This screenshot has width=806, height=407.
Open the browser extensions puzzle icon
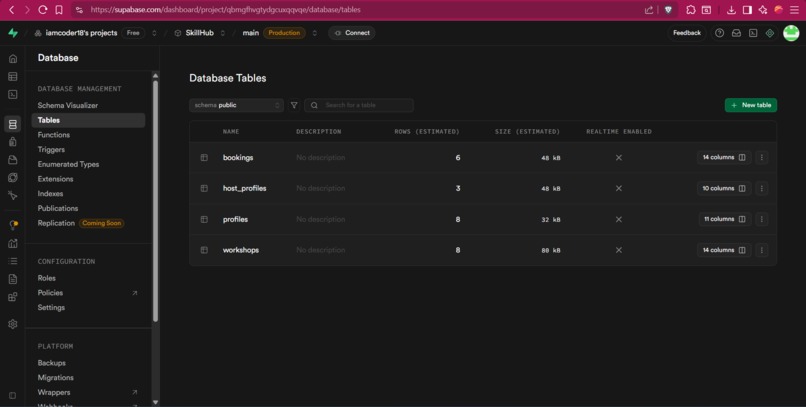[x=691, y=10]
